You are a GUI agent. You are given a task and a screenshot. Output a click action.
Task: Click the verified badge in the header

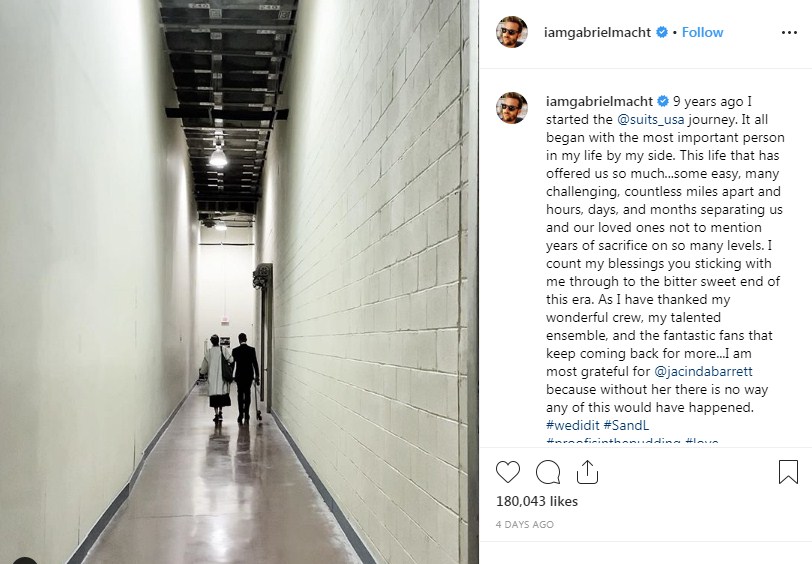(x=662, y=32)
